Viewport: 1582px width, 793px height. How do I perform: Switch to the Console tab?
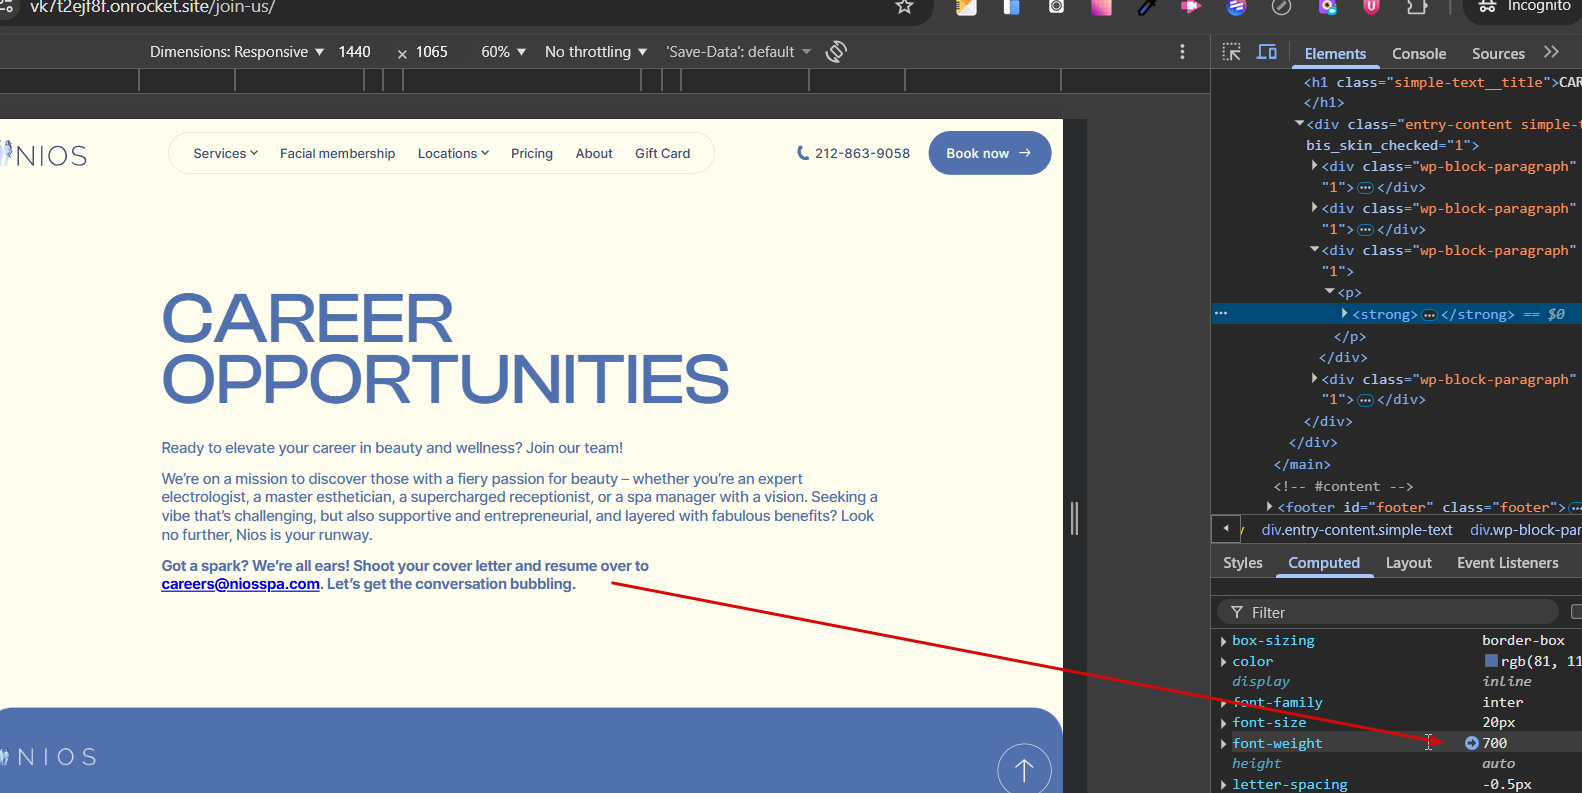click(x=1419, y=54)
